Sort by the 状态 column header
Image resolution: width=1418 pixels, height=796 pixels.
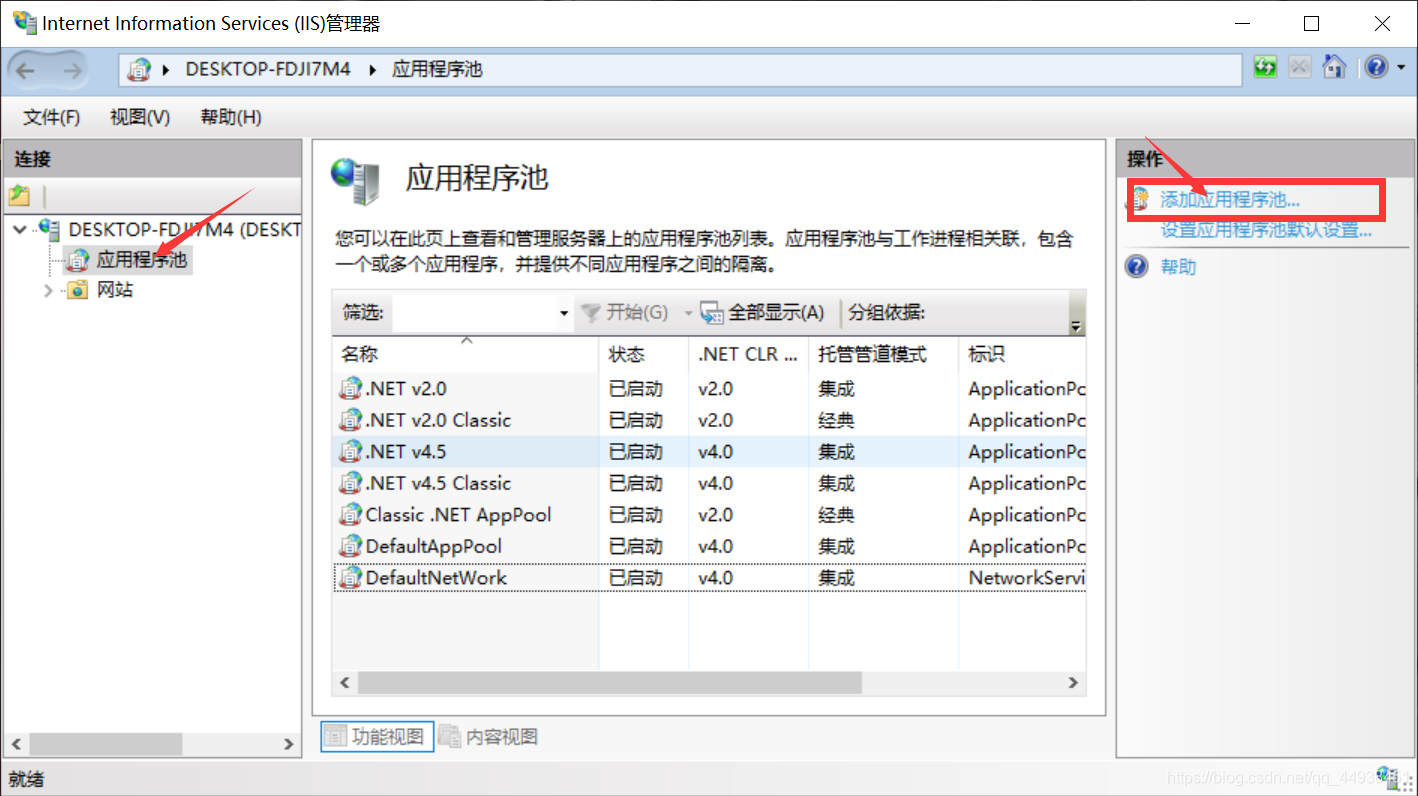pyautogui.click(x=644, y=354)
